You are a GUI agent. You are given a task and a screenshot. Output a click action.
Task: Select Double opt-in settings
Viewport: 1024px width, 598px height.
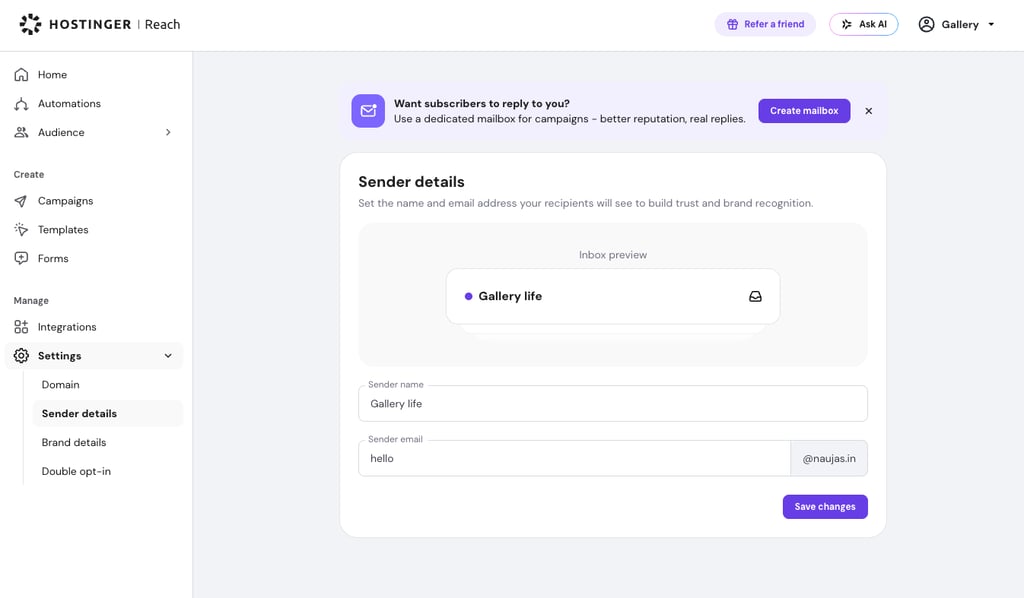click(x=76, y=471)
